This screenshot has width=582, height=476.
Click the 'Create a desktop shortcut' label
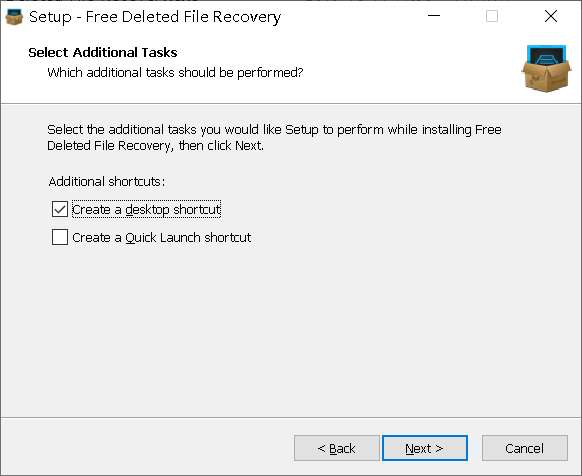[146, 209]
